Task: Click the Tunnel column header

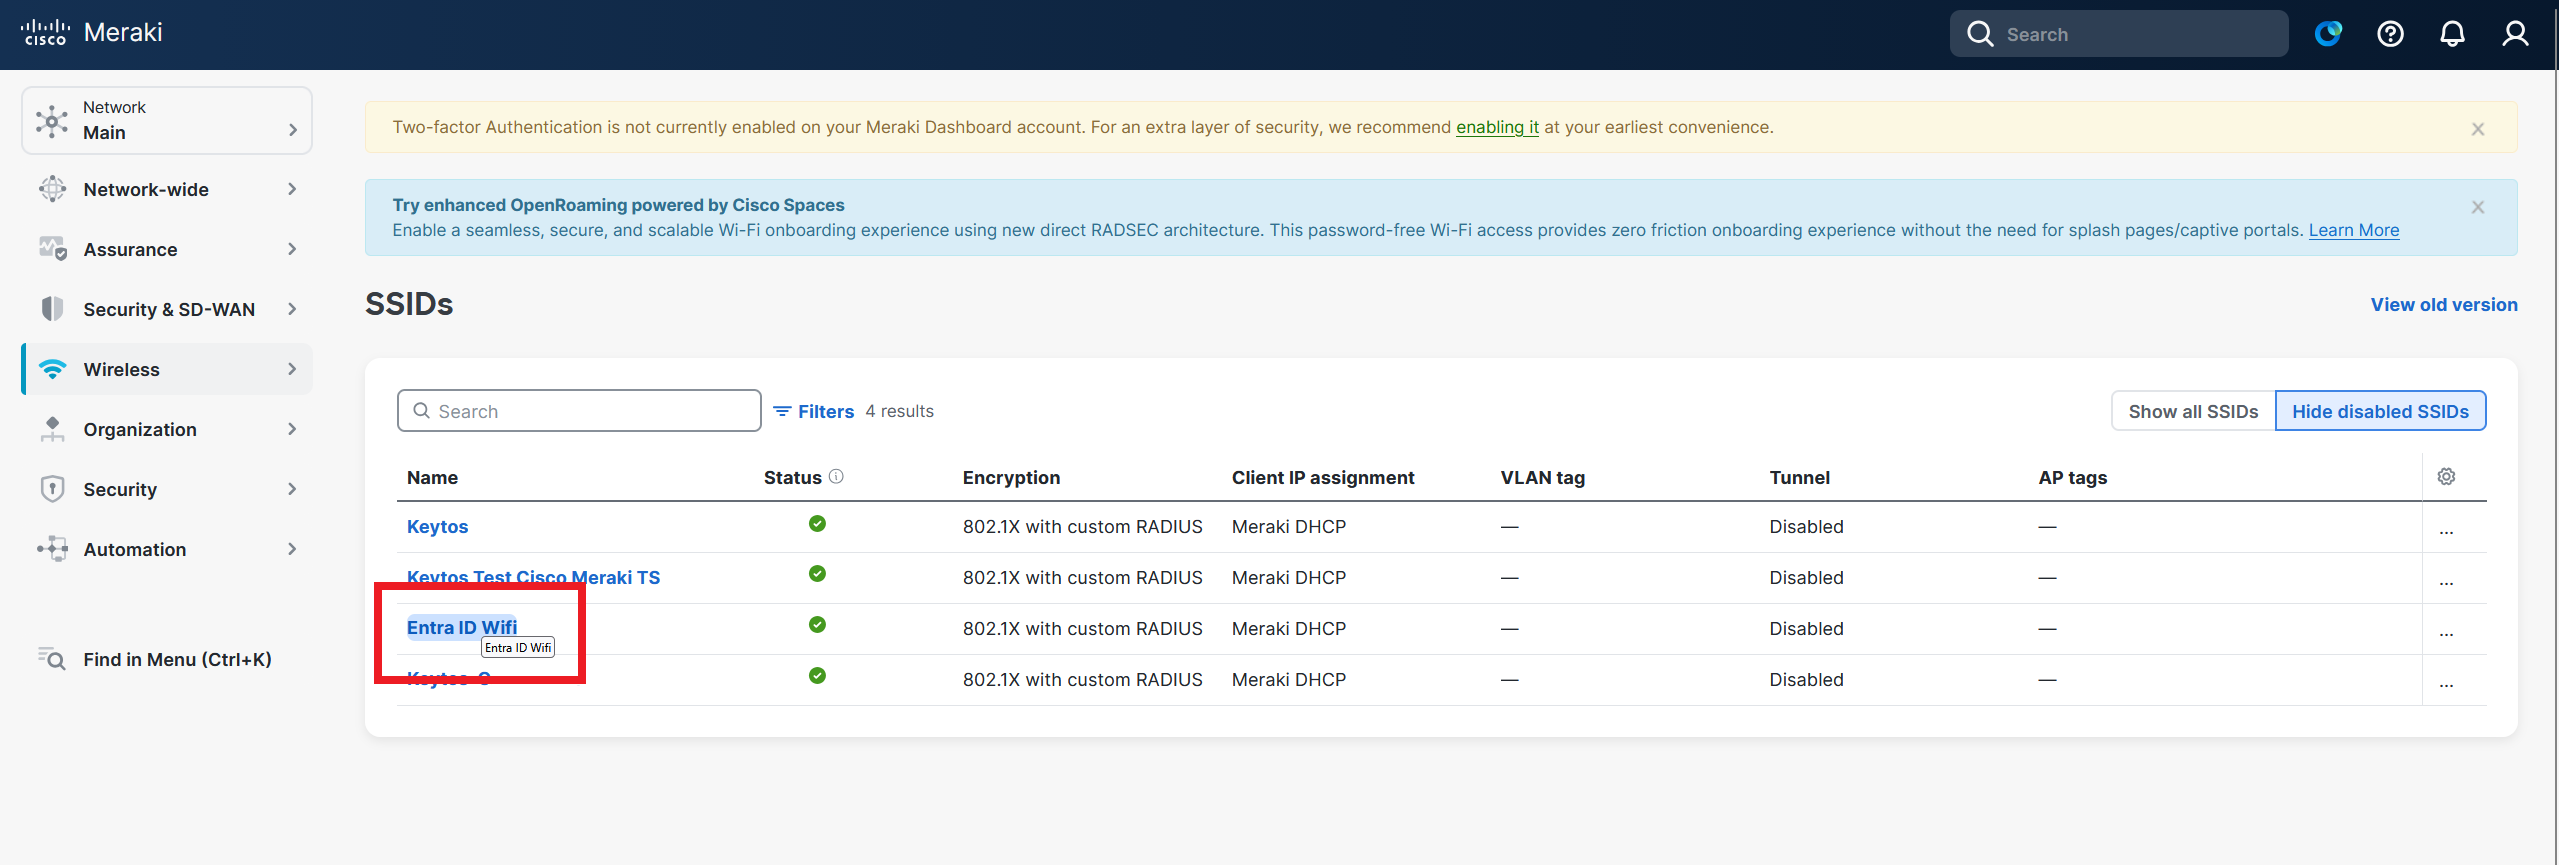Action: pyautogui.click(x=1800, y=478)
